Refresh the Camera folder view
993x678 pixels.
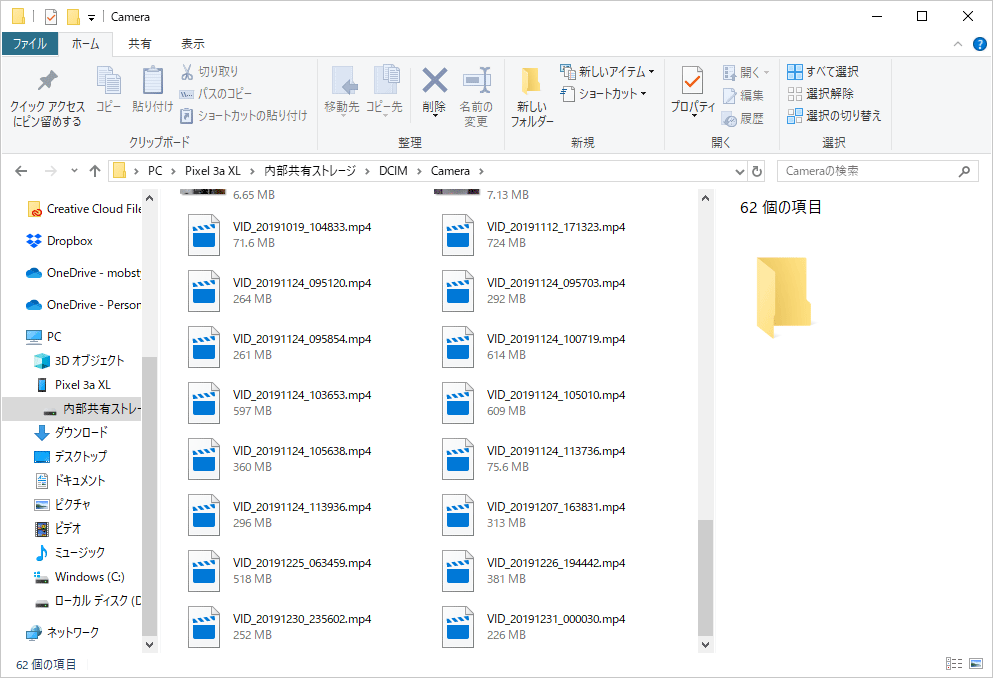tap(757, 171)
